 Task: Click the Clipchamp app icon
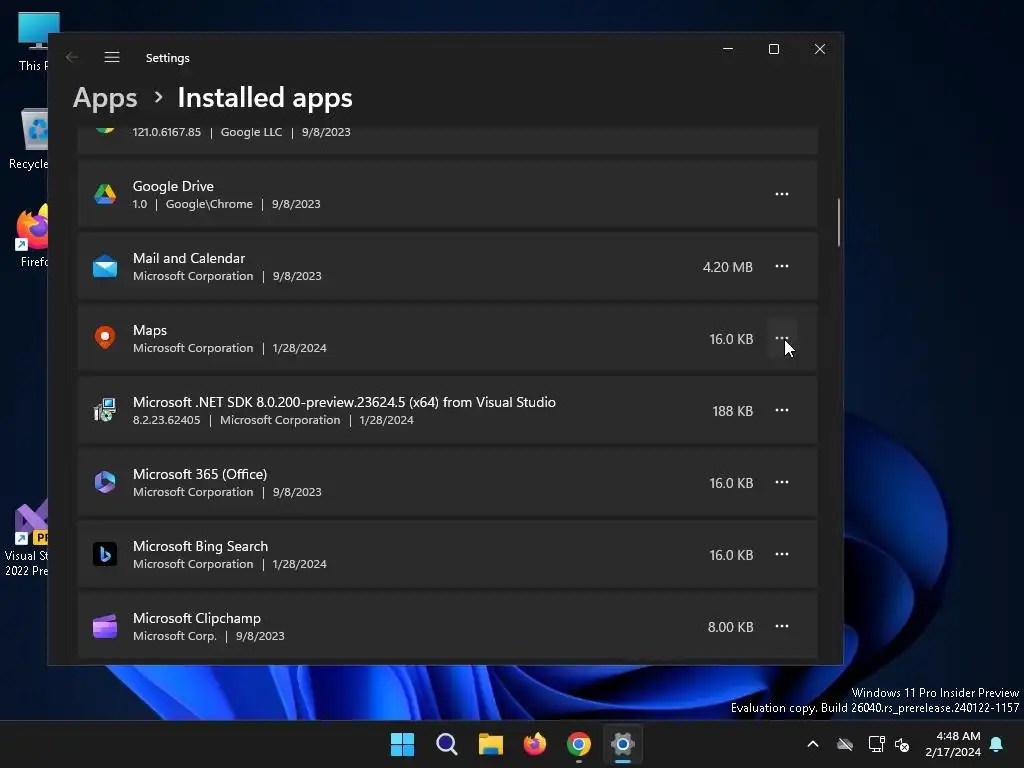104,626
